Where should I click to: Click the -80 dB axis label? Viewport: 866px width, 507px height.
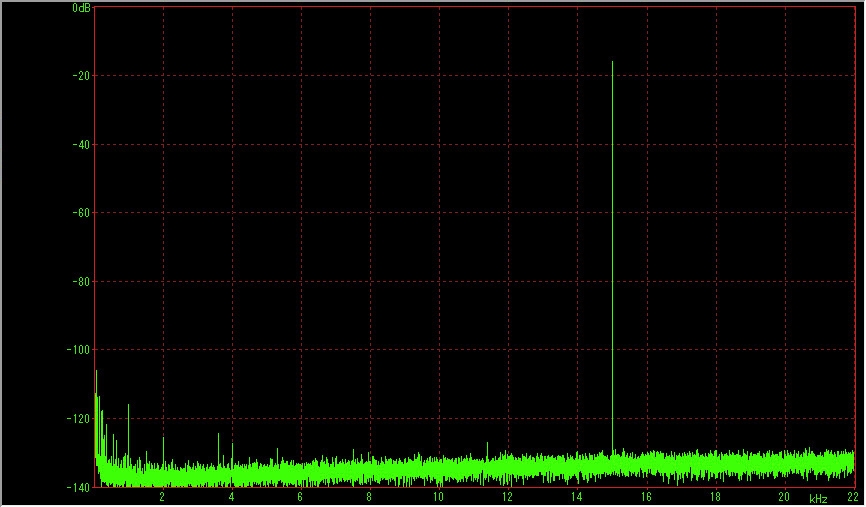[x=82, y=282]
